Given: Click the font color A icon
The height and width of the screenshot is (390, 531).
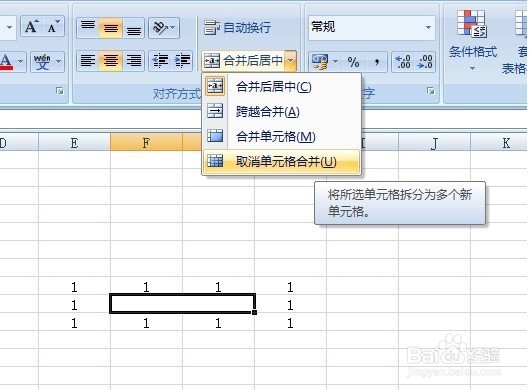Looking at the screenshot, I should (x=6, y=61).
